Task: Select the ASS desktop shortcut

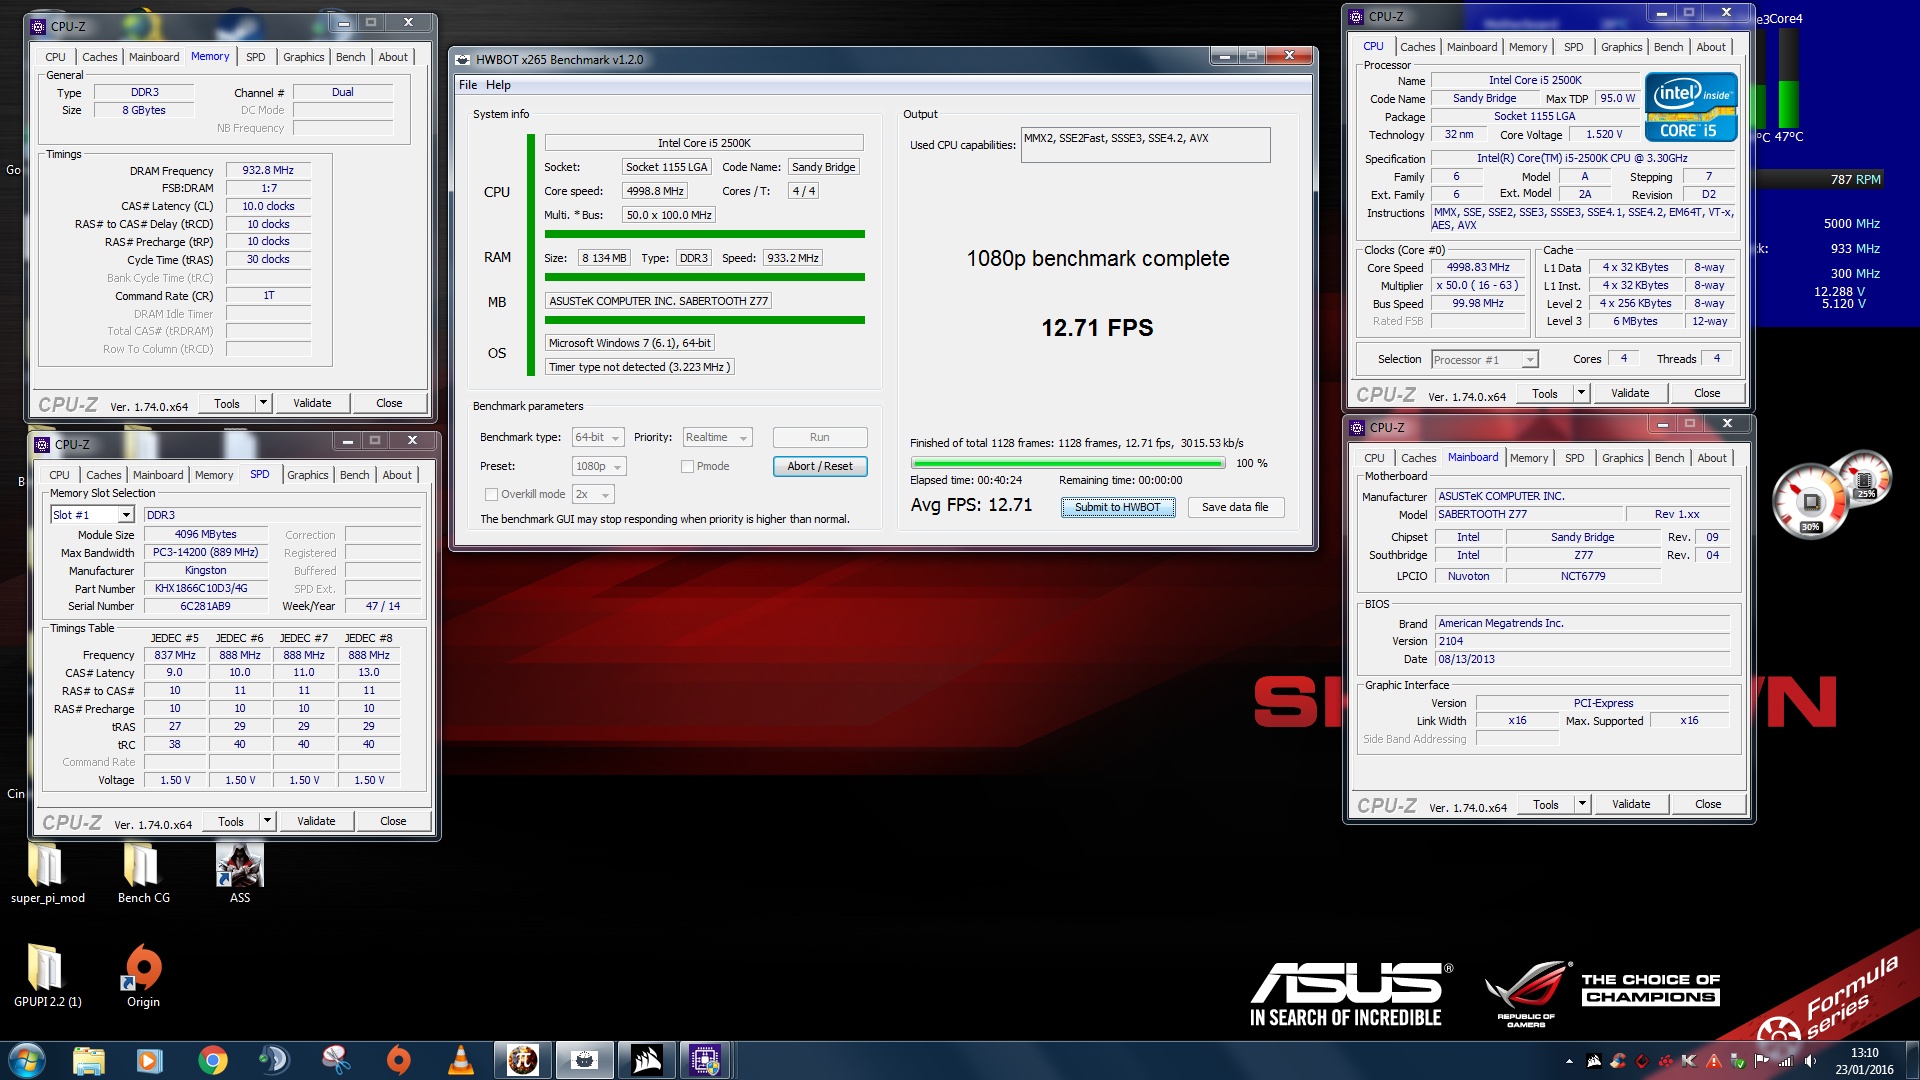Action: 240,874
